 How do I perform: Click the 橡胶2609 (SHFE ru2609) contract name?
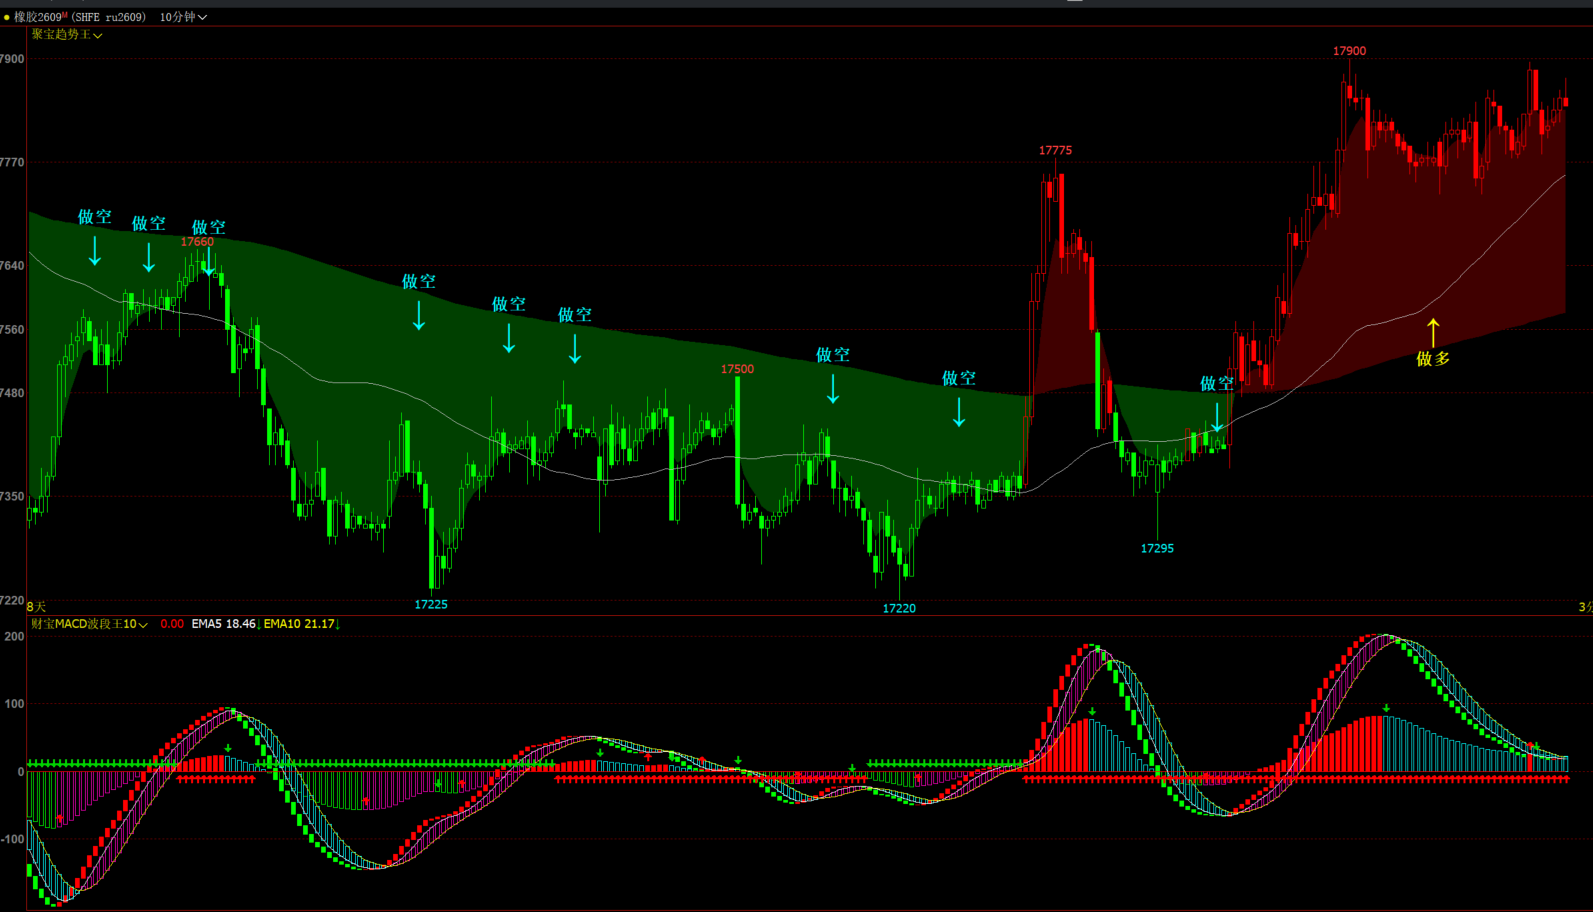click(79, 17)
